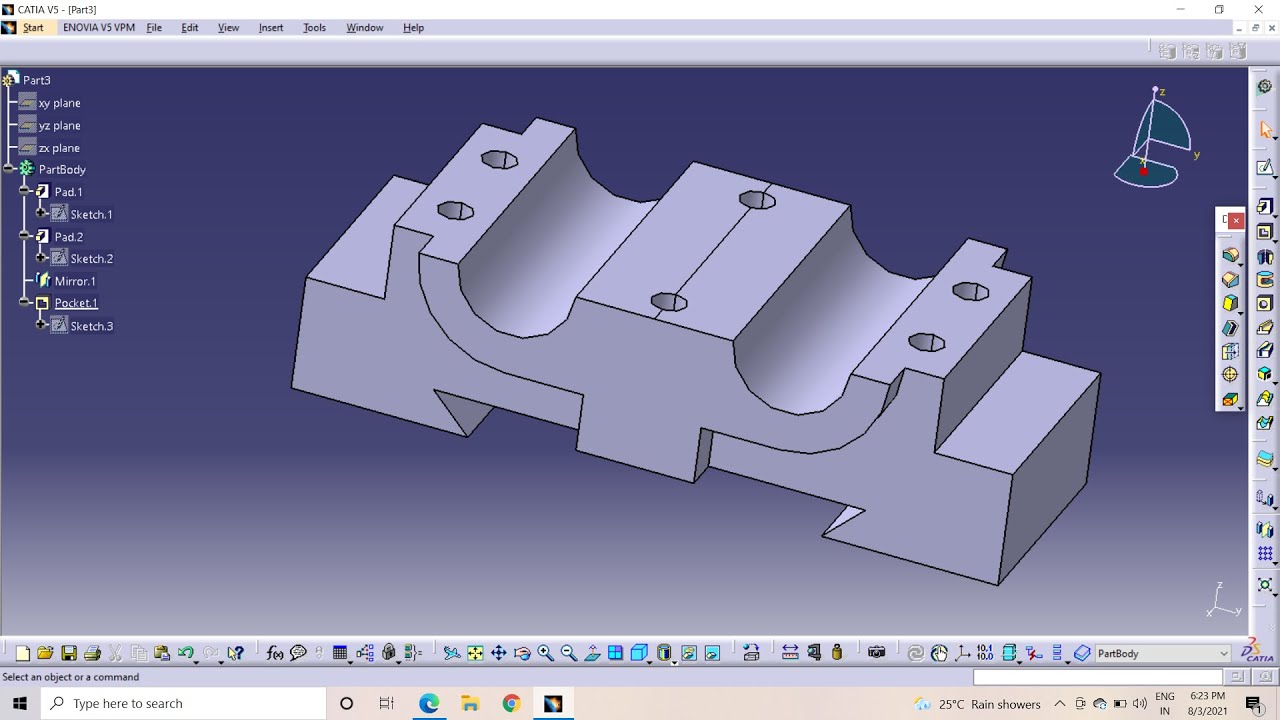
Task: Click the Edge Fillet icon in floating toolbar
Action: [1230, 255]
